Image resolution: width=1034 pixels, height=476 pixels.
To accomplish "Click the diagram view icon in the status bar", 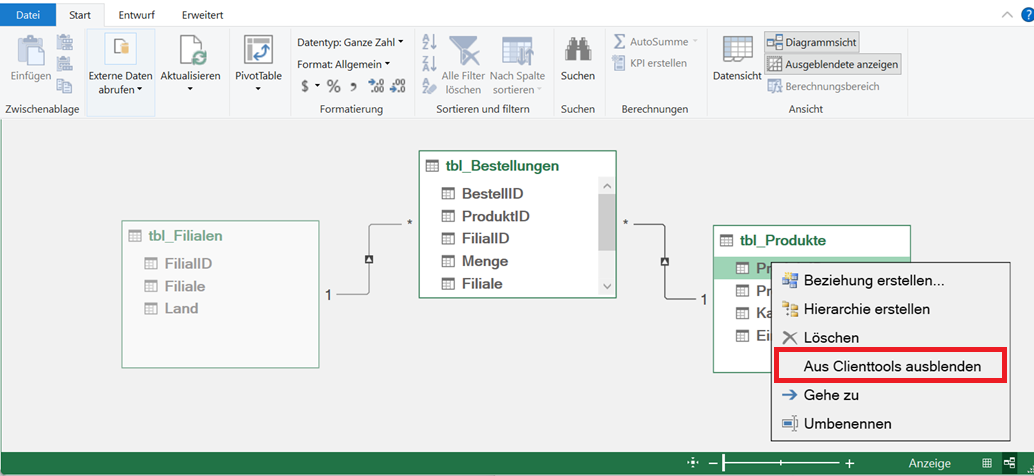I will 1010,463.
